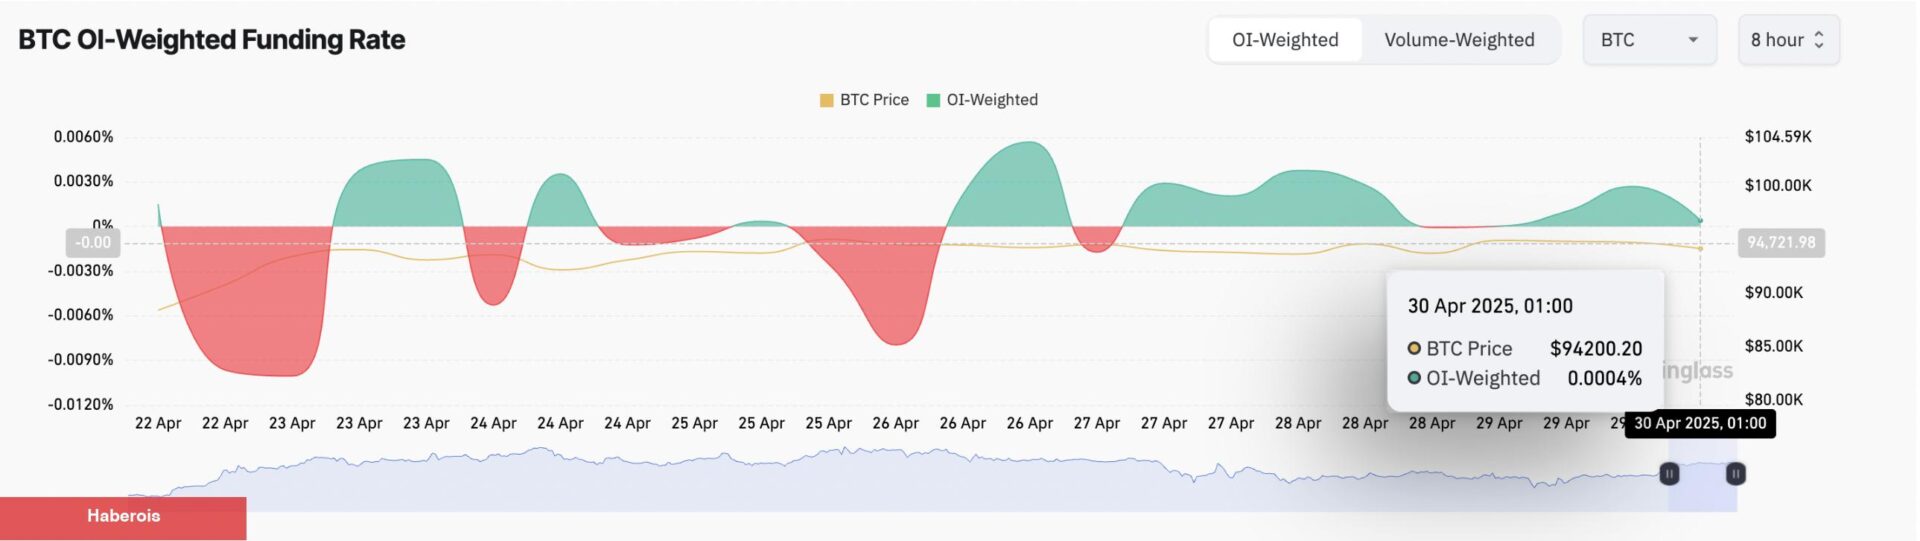Click the BTC OI-Weighted Funding Rate title

click(x=212, y=40)
